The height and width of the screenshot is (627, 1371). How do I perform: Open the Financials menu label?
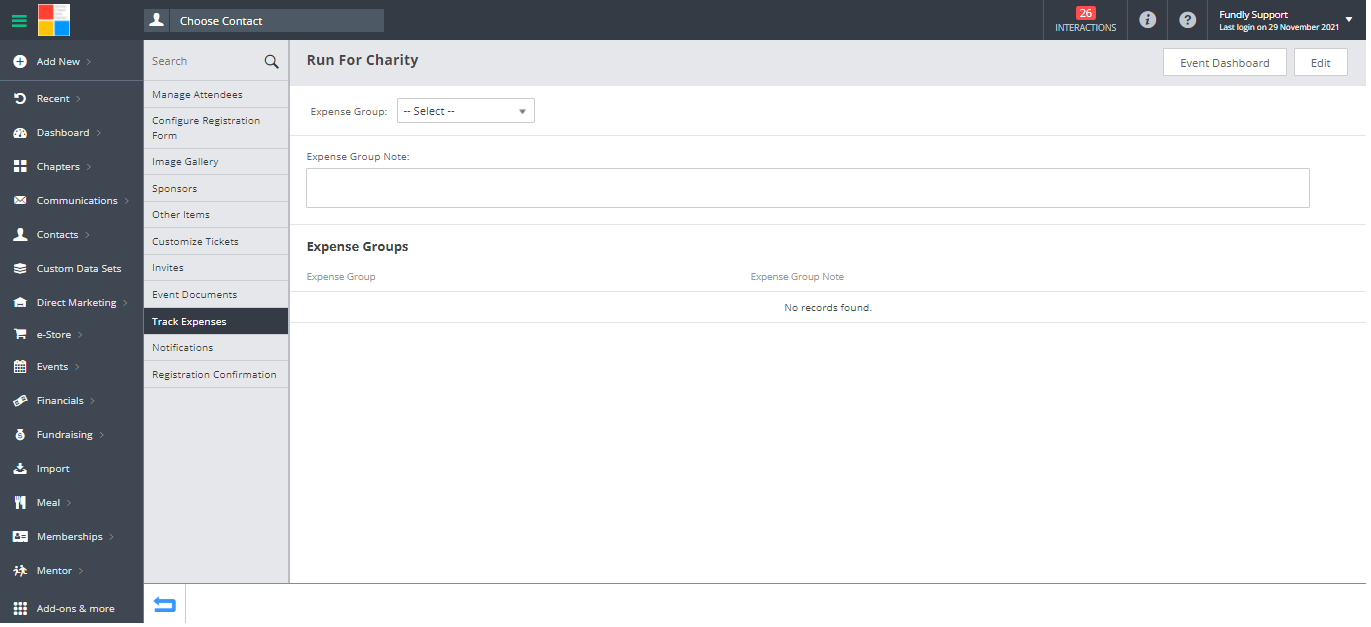coord(60,401)
